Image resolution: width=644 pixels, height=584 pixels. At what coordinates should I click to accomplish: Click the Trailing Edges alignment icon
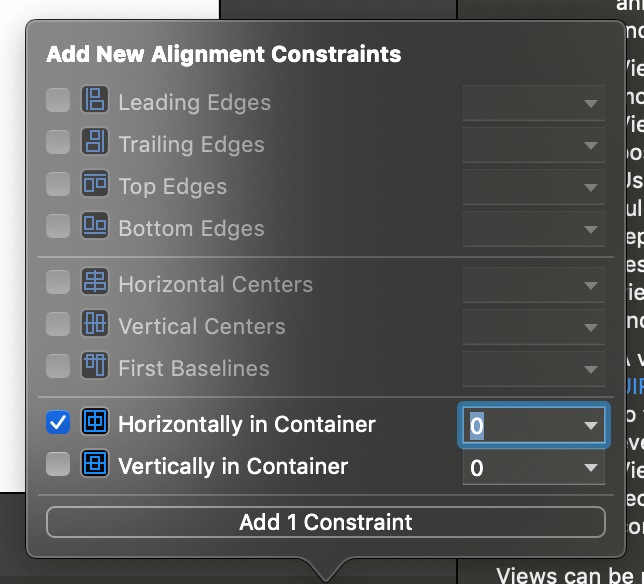point(95,143)
